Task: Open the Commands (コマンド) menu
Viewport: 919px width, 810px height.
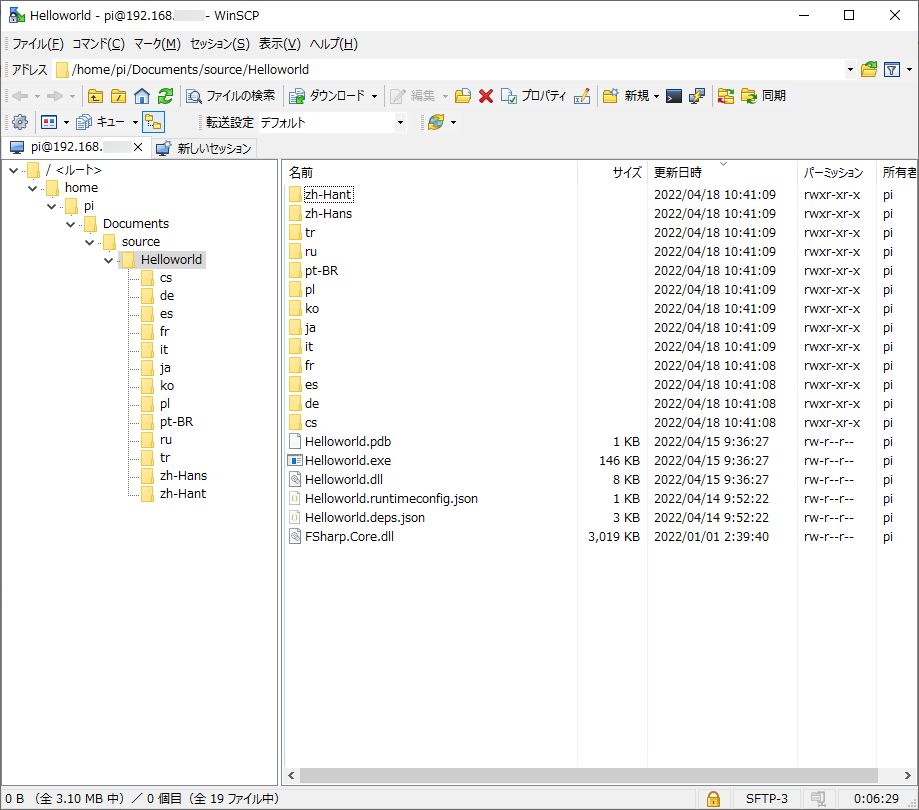Action: tap(98, 44)
